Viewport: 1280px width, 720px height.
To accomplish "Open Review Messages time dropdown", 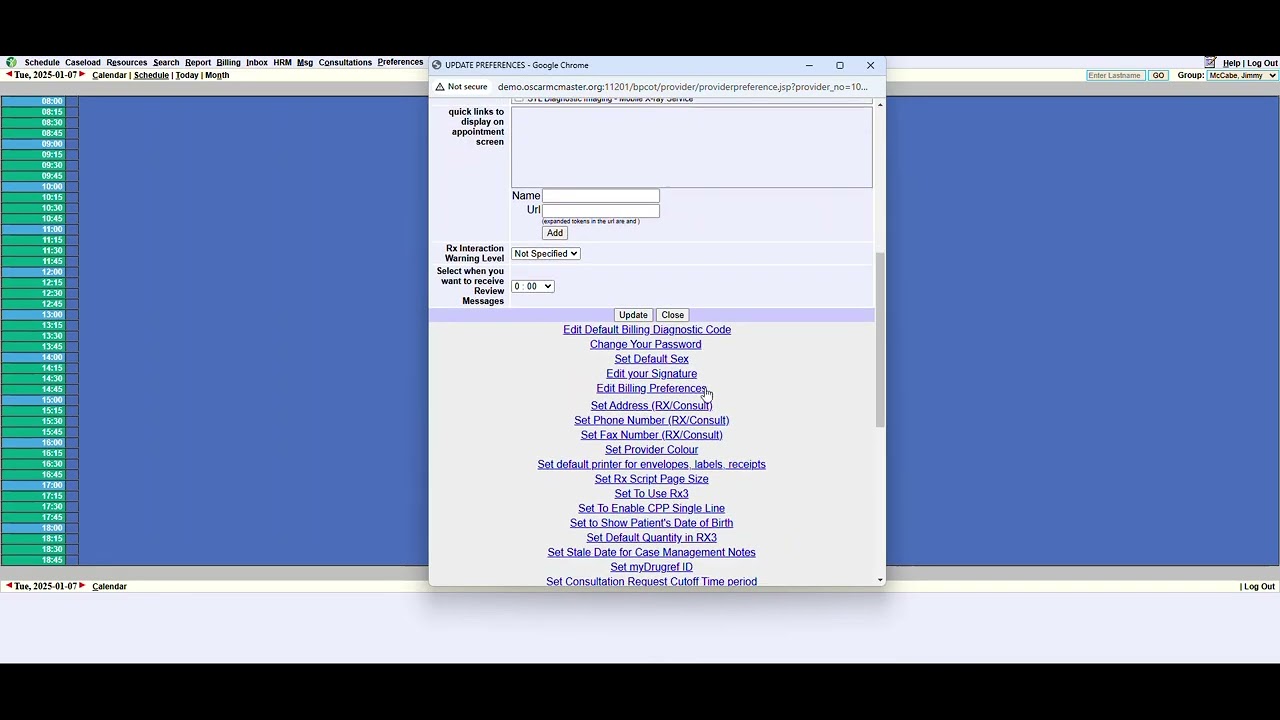I will coord(532,287).
